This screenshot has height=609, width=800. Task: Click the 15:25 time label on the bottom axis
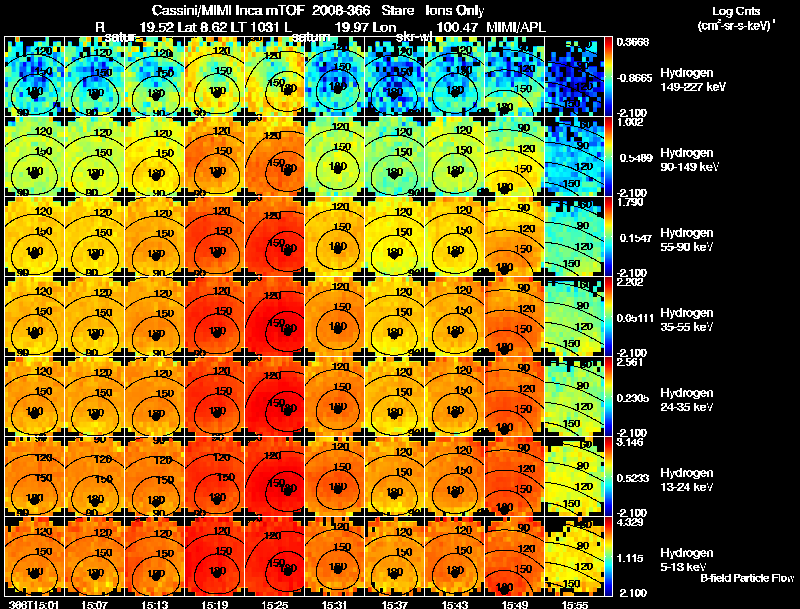tap(274, 605)
